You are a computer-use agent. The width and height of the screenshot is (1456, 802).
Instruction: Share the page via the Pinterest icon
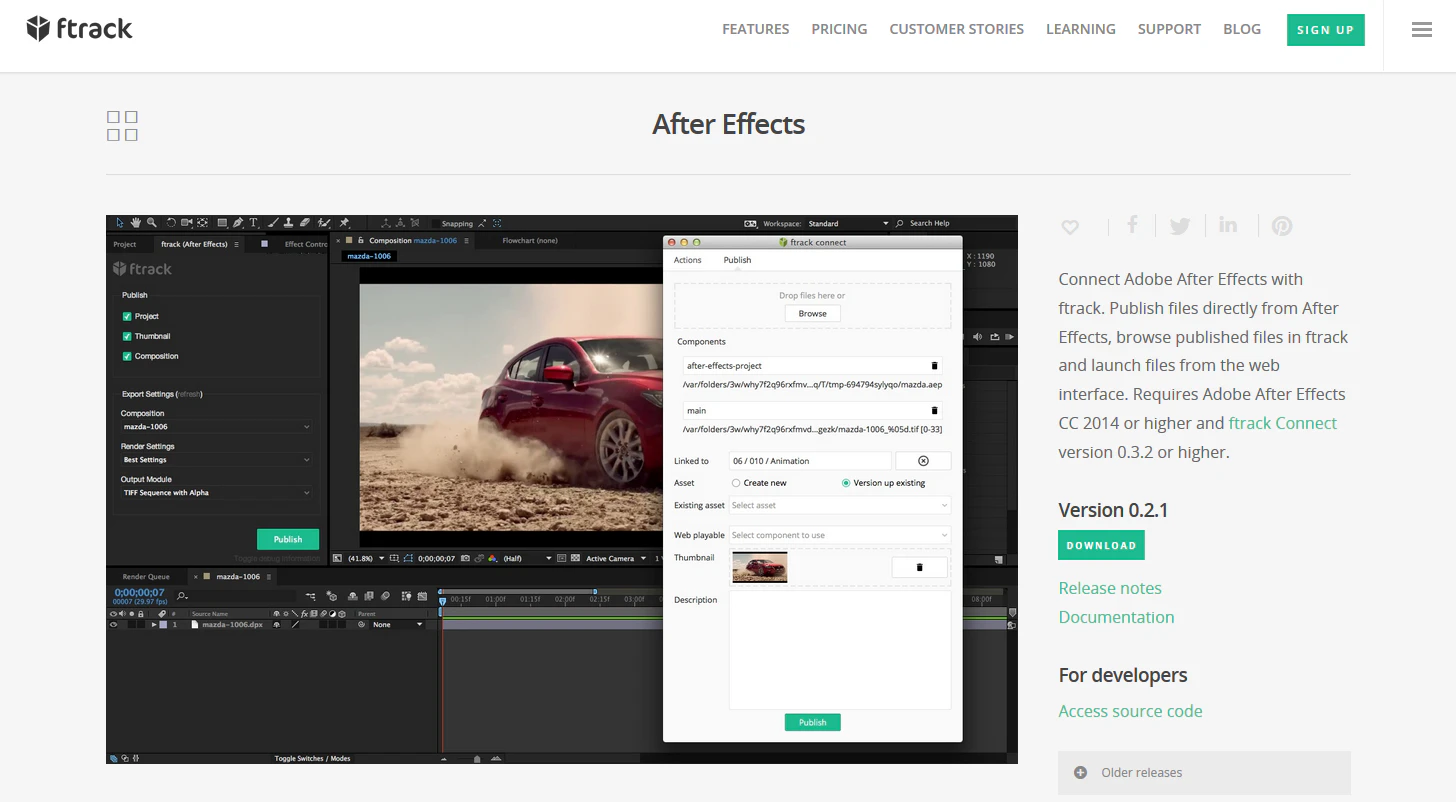(1282, 226)
